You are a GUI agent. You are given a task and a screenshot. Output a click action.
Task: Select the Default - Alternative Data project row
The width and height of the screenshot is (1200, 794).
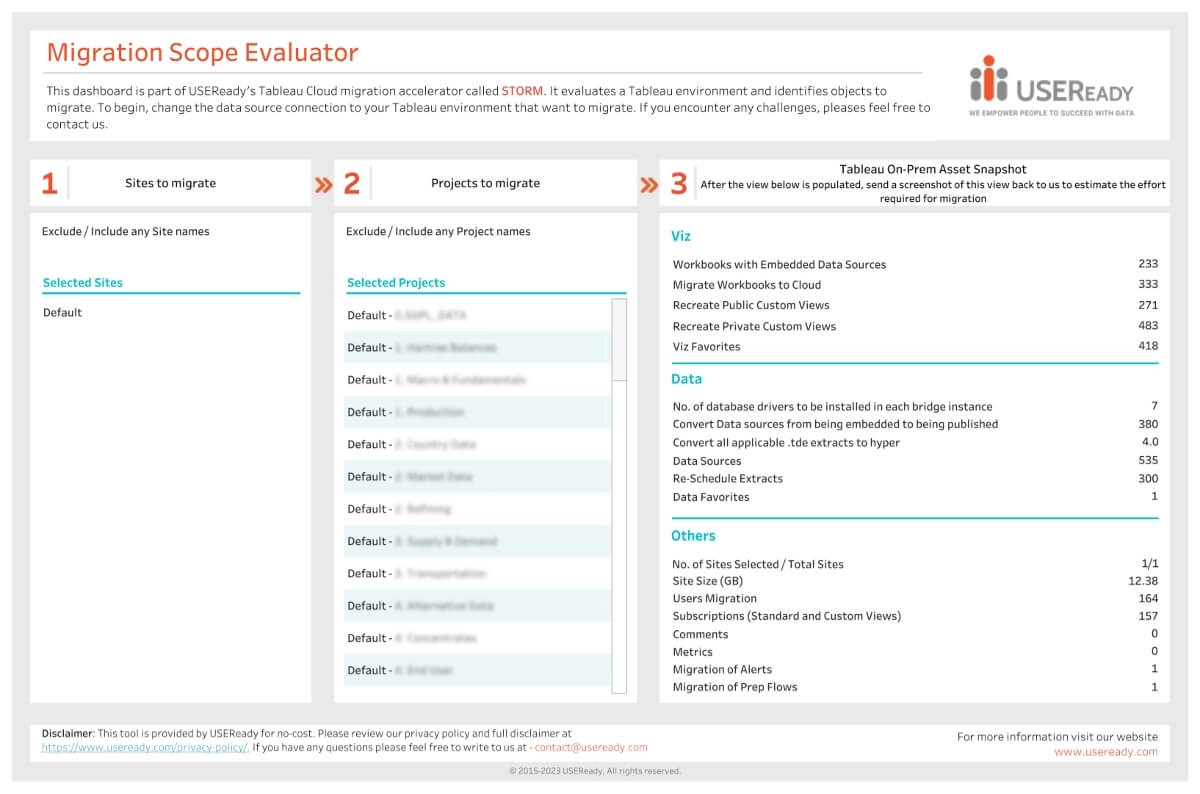tap(478, 606)
